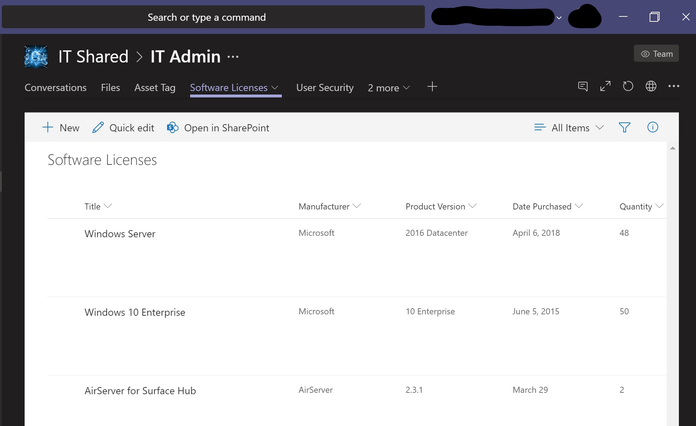Switch to the Asset Tag tab
The image size is (696, 426).
tap(155, 88)
